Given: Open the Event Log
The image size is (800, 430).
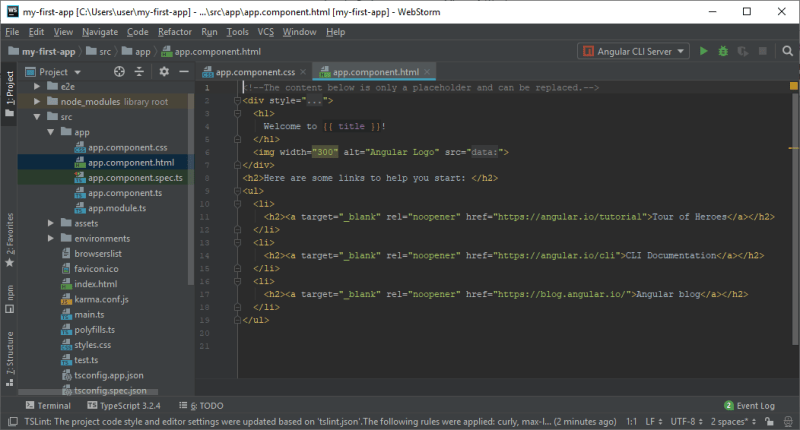Looking at the screenshot, I should 749,406.
